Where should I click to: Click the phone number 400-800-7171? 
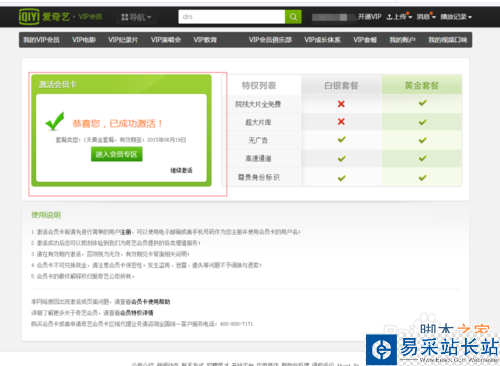pyautogui.click(x=236, y=324)
